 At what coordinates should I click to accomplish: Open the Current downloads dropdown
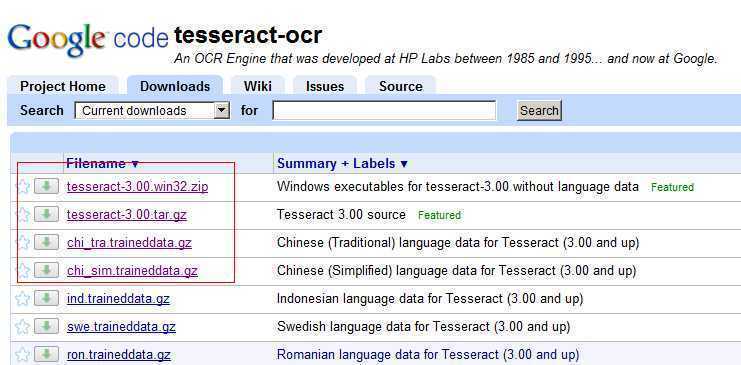click(152, 111)
